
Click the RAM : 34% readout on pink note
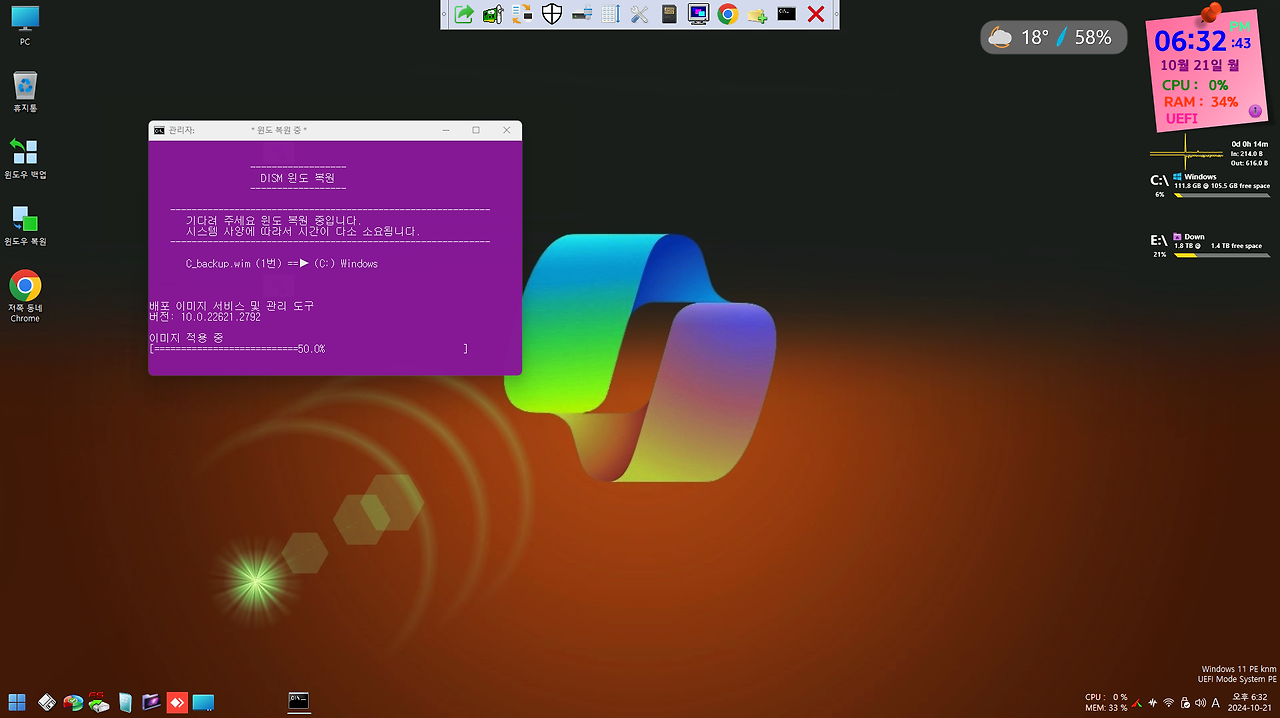pyautogui.click(x=1200, y=102)
